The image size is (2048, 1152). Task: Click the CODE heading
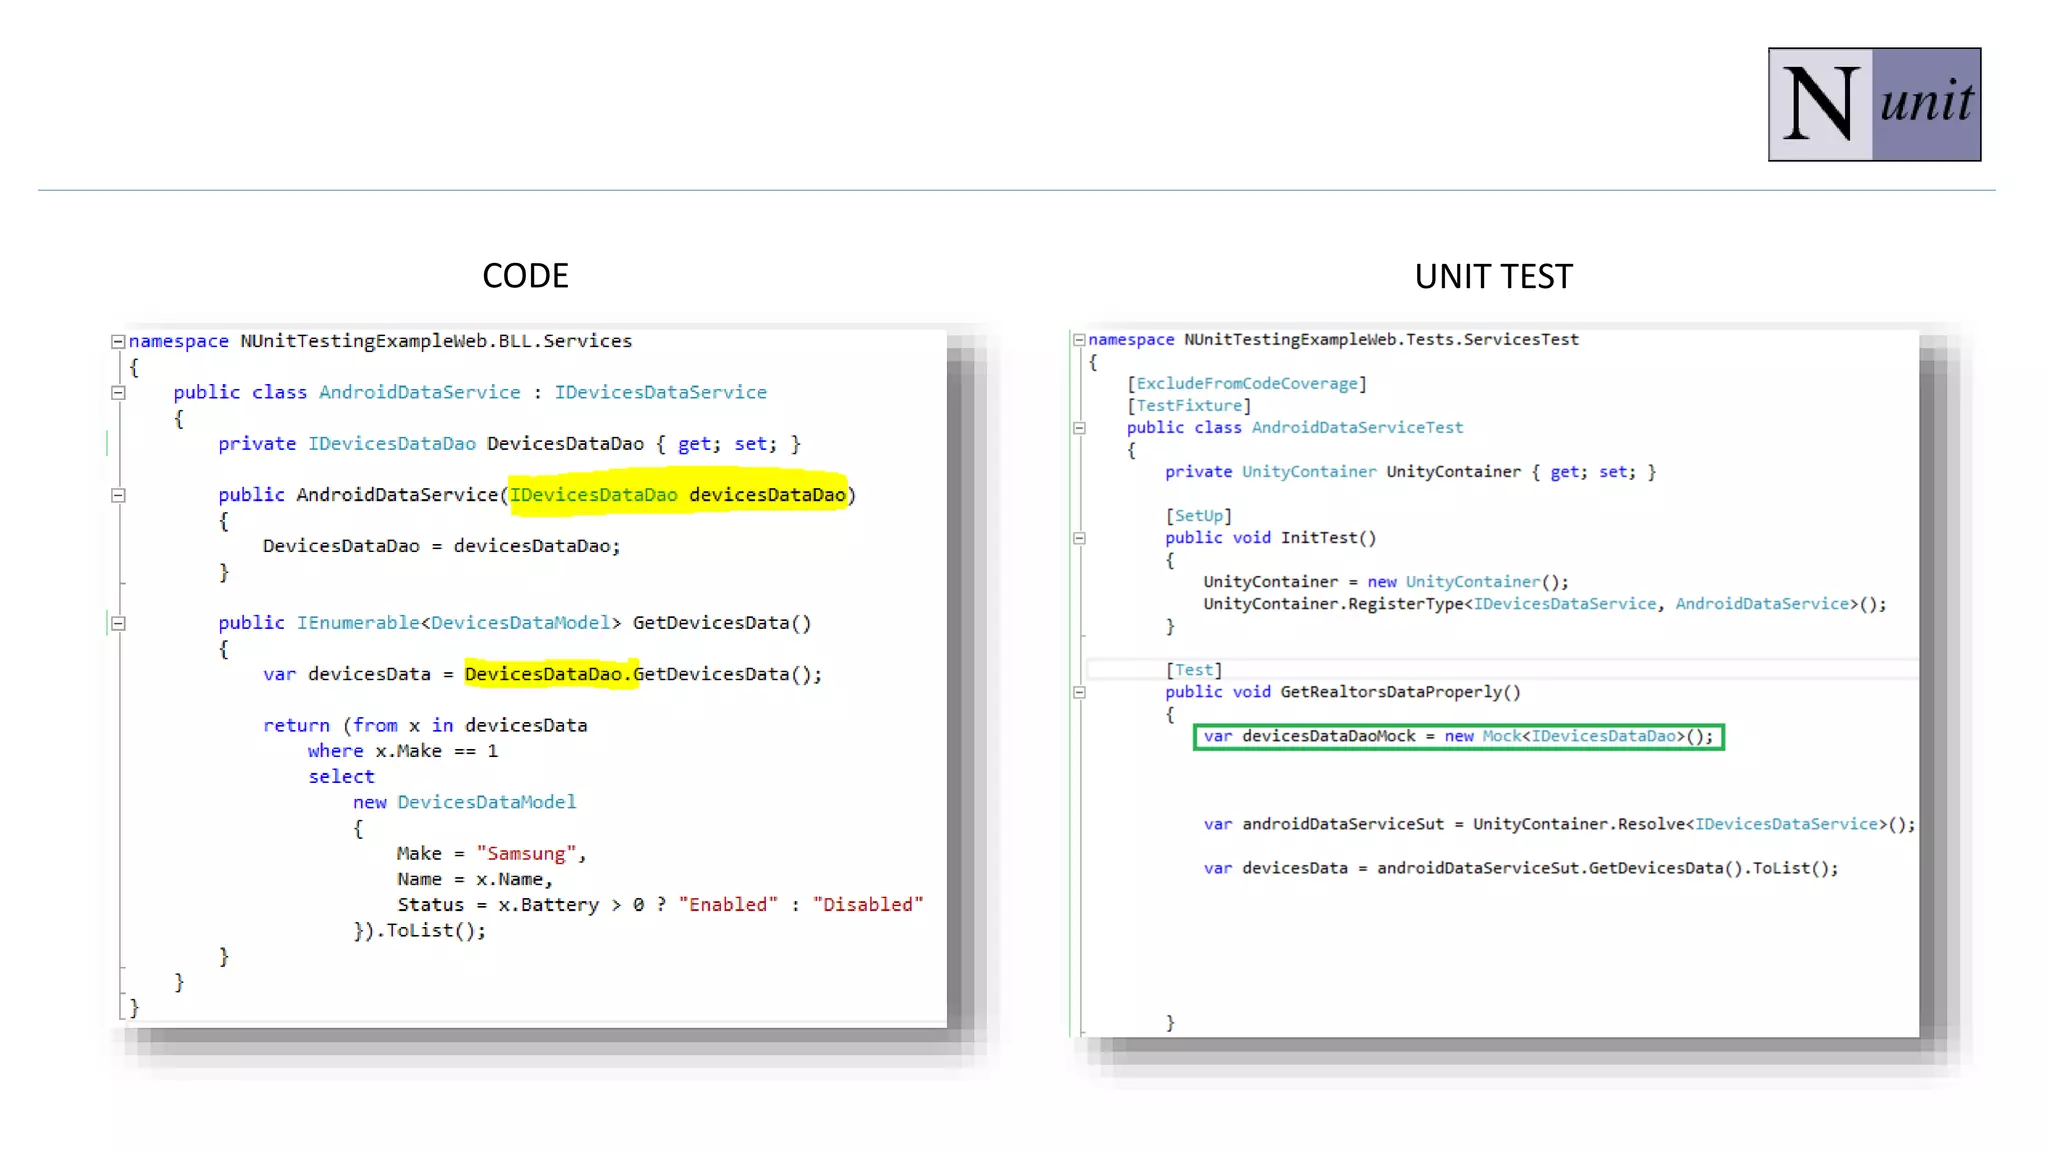(525, 276)
